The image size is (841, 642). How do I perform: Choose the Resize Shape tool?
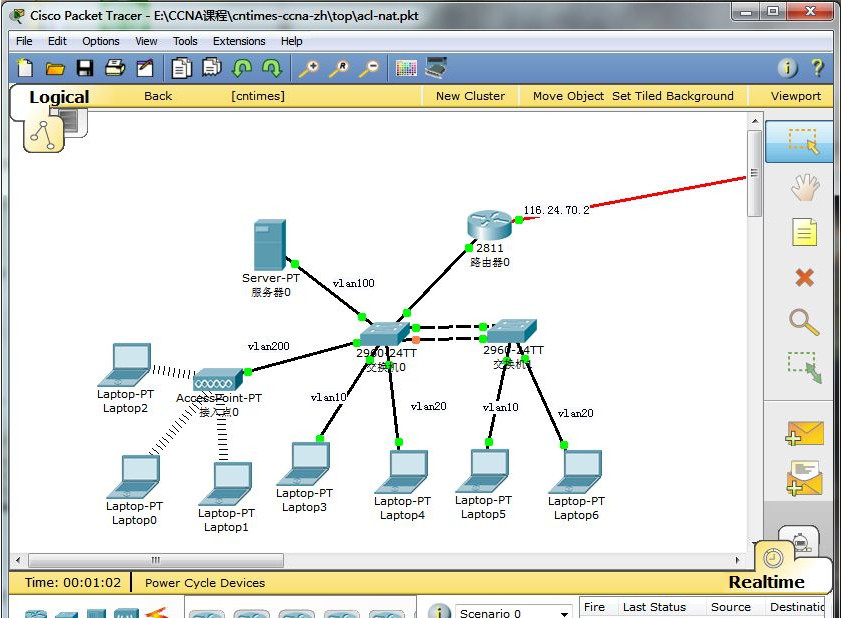(804, 367)
